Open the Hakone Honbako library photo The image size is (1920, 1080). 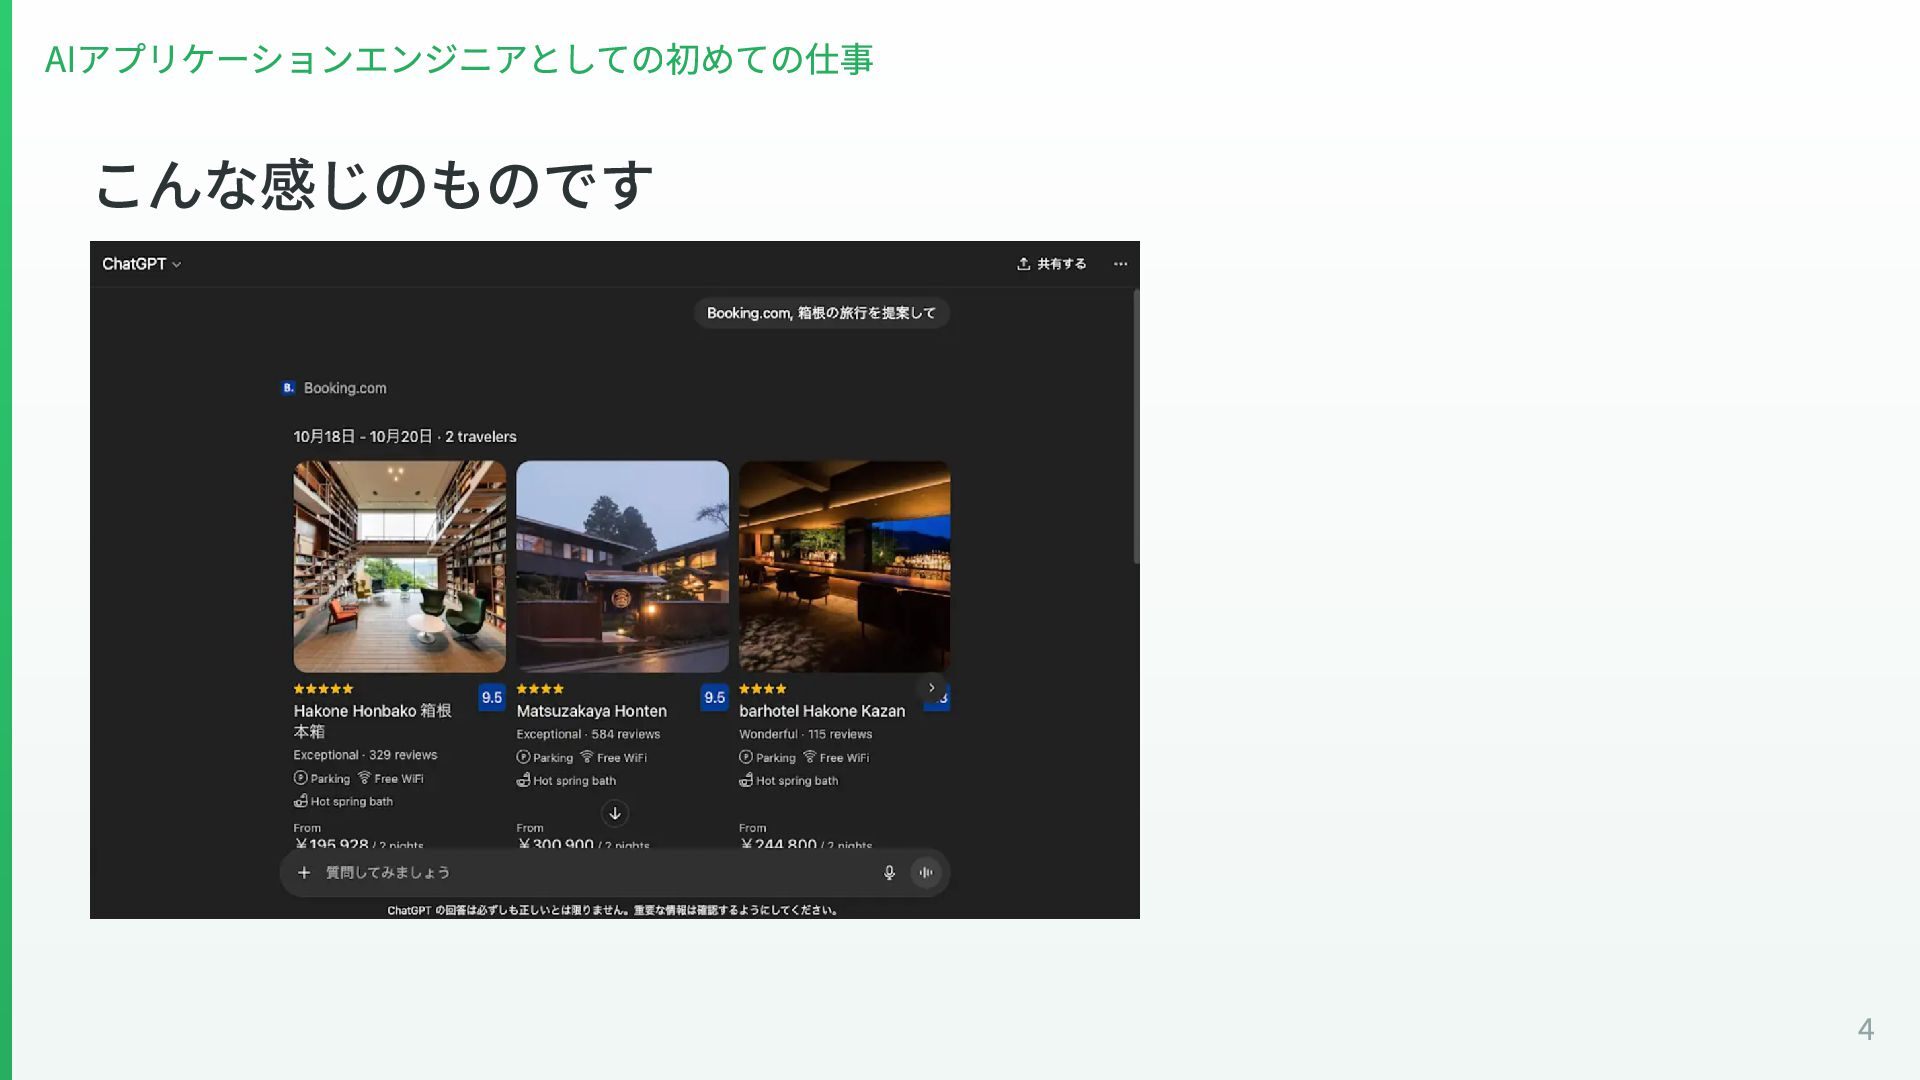point(399,566)
